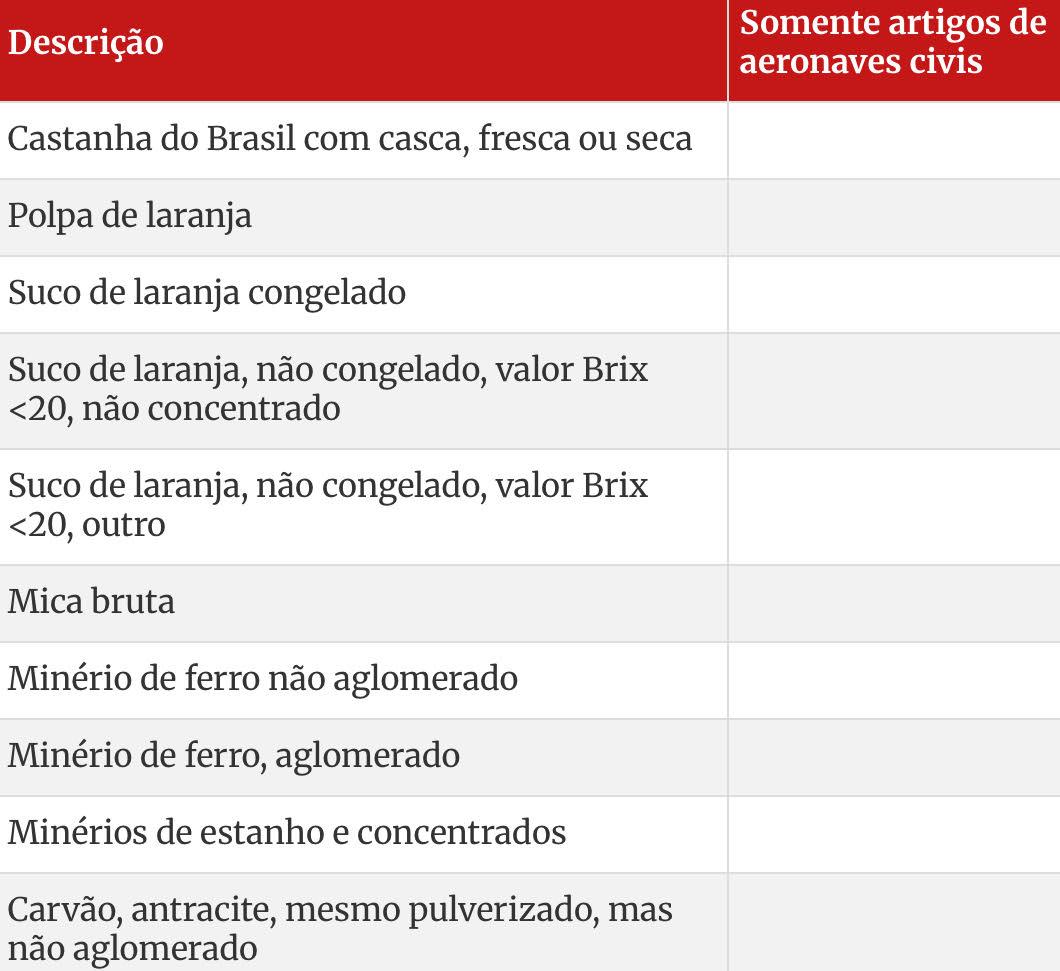This screenshot has height=971, width=1060.
Task: Click the Suco de laranja congelado text
Action: point(207,292)
